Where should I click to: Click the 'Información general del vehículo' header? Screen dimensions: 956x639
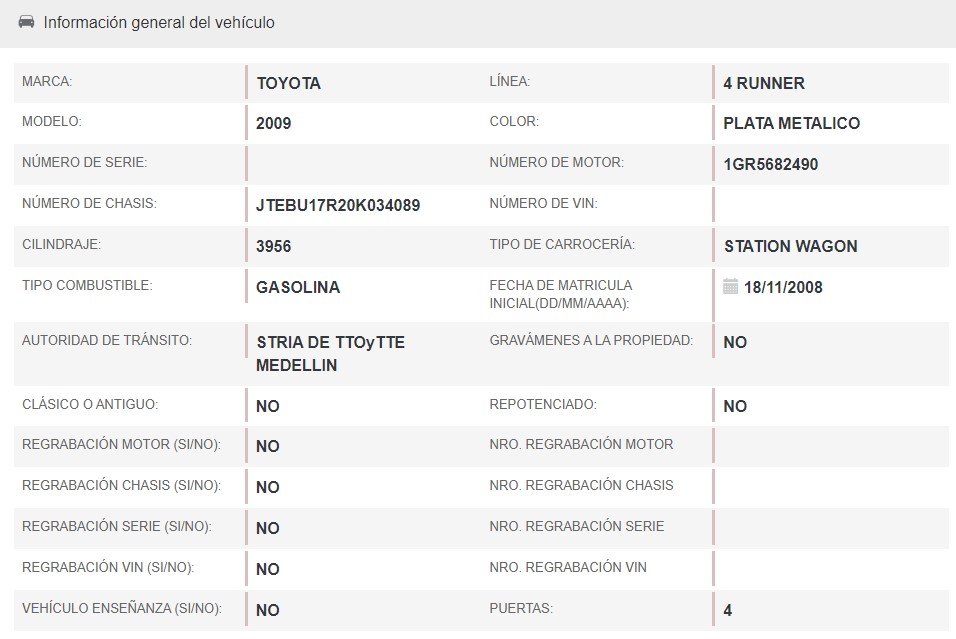pos(159,22)
